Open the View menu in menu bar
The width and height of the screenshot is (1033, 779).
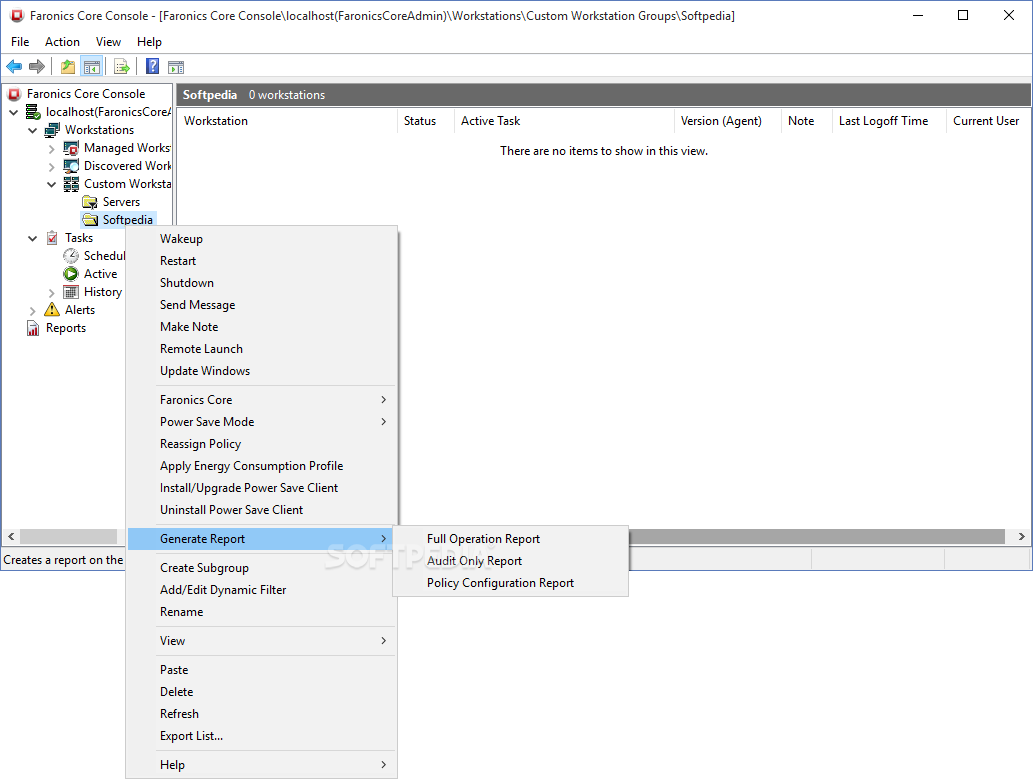coord(108,42)
